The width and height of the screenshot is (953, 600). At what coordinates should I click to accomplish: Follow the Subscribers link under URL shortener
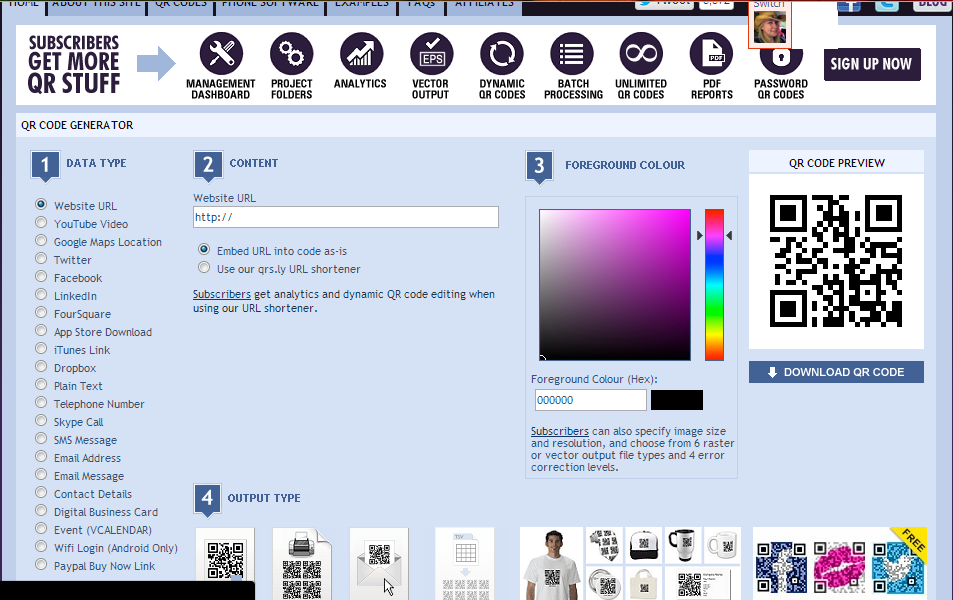coord(222,294)
